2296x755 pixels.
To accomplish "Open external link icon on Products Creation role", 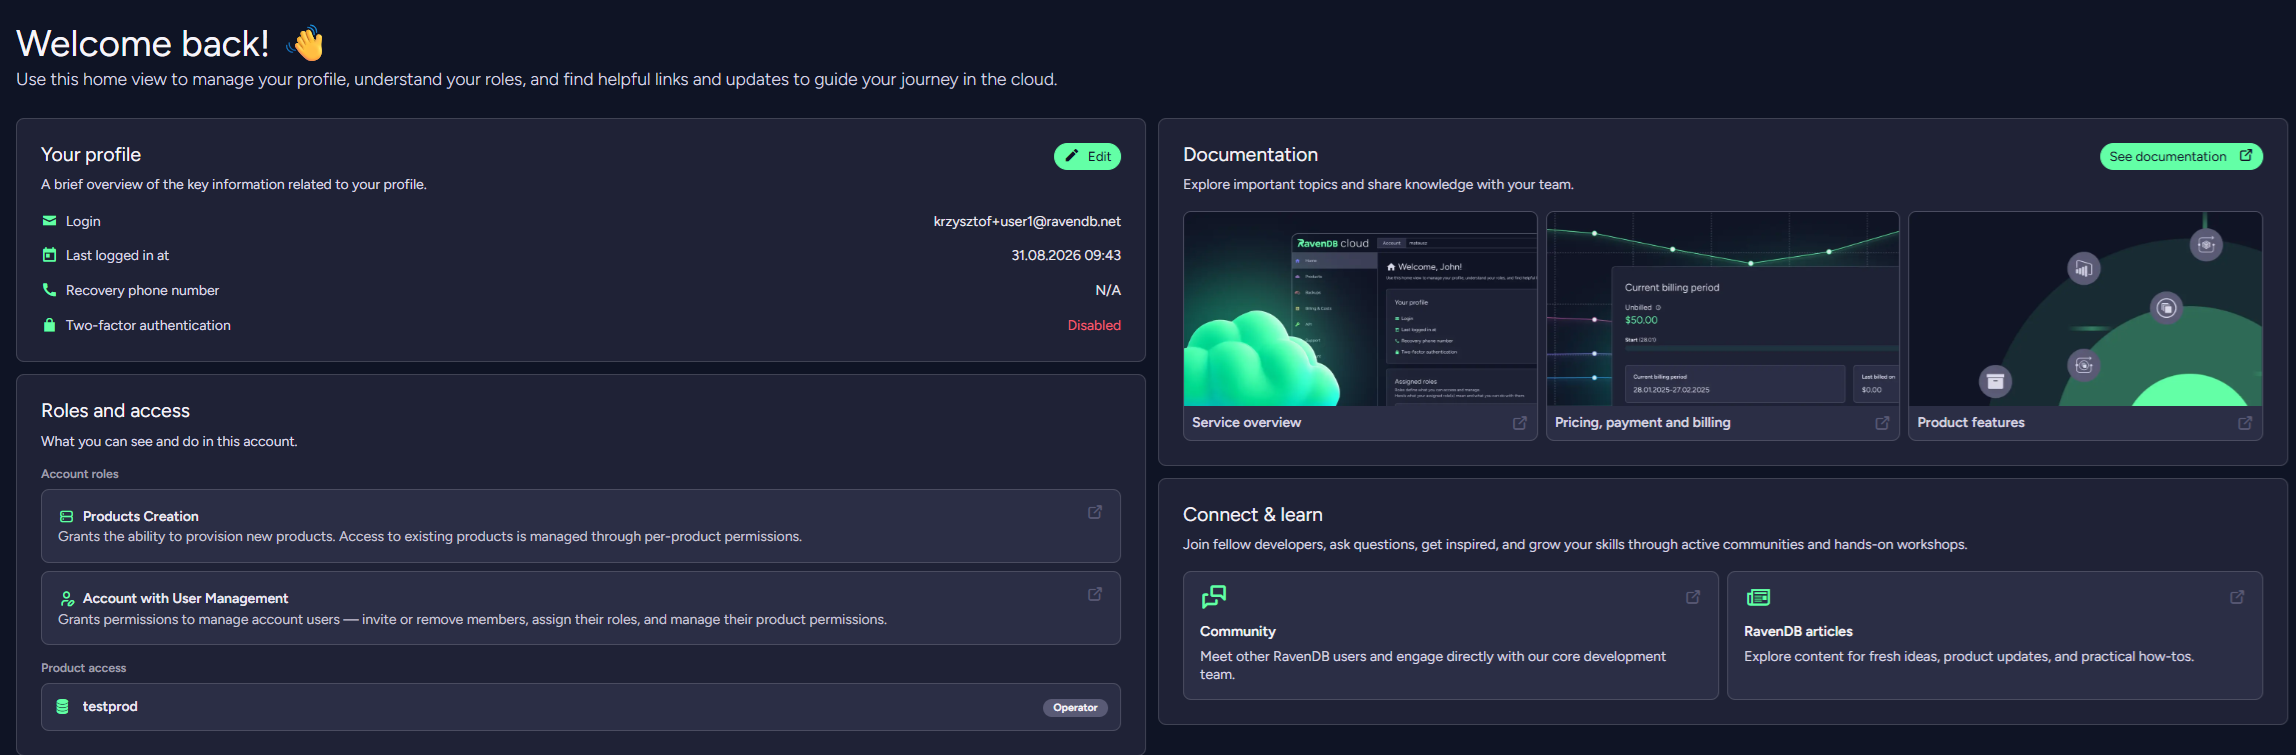I will click(1095, 512).
